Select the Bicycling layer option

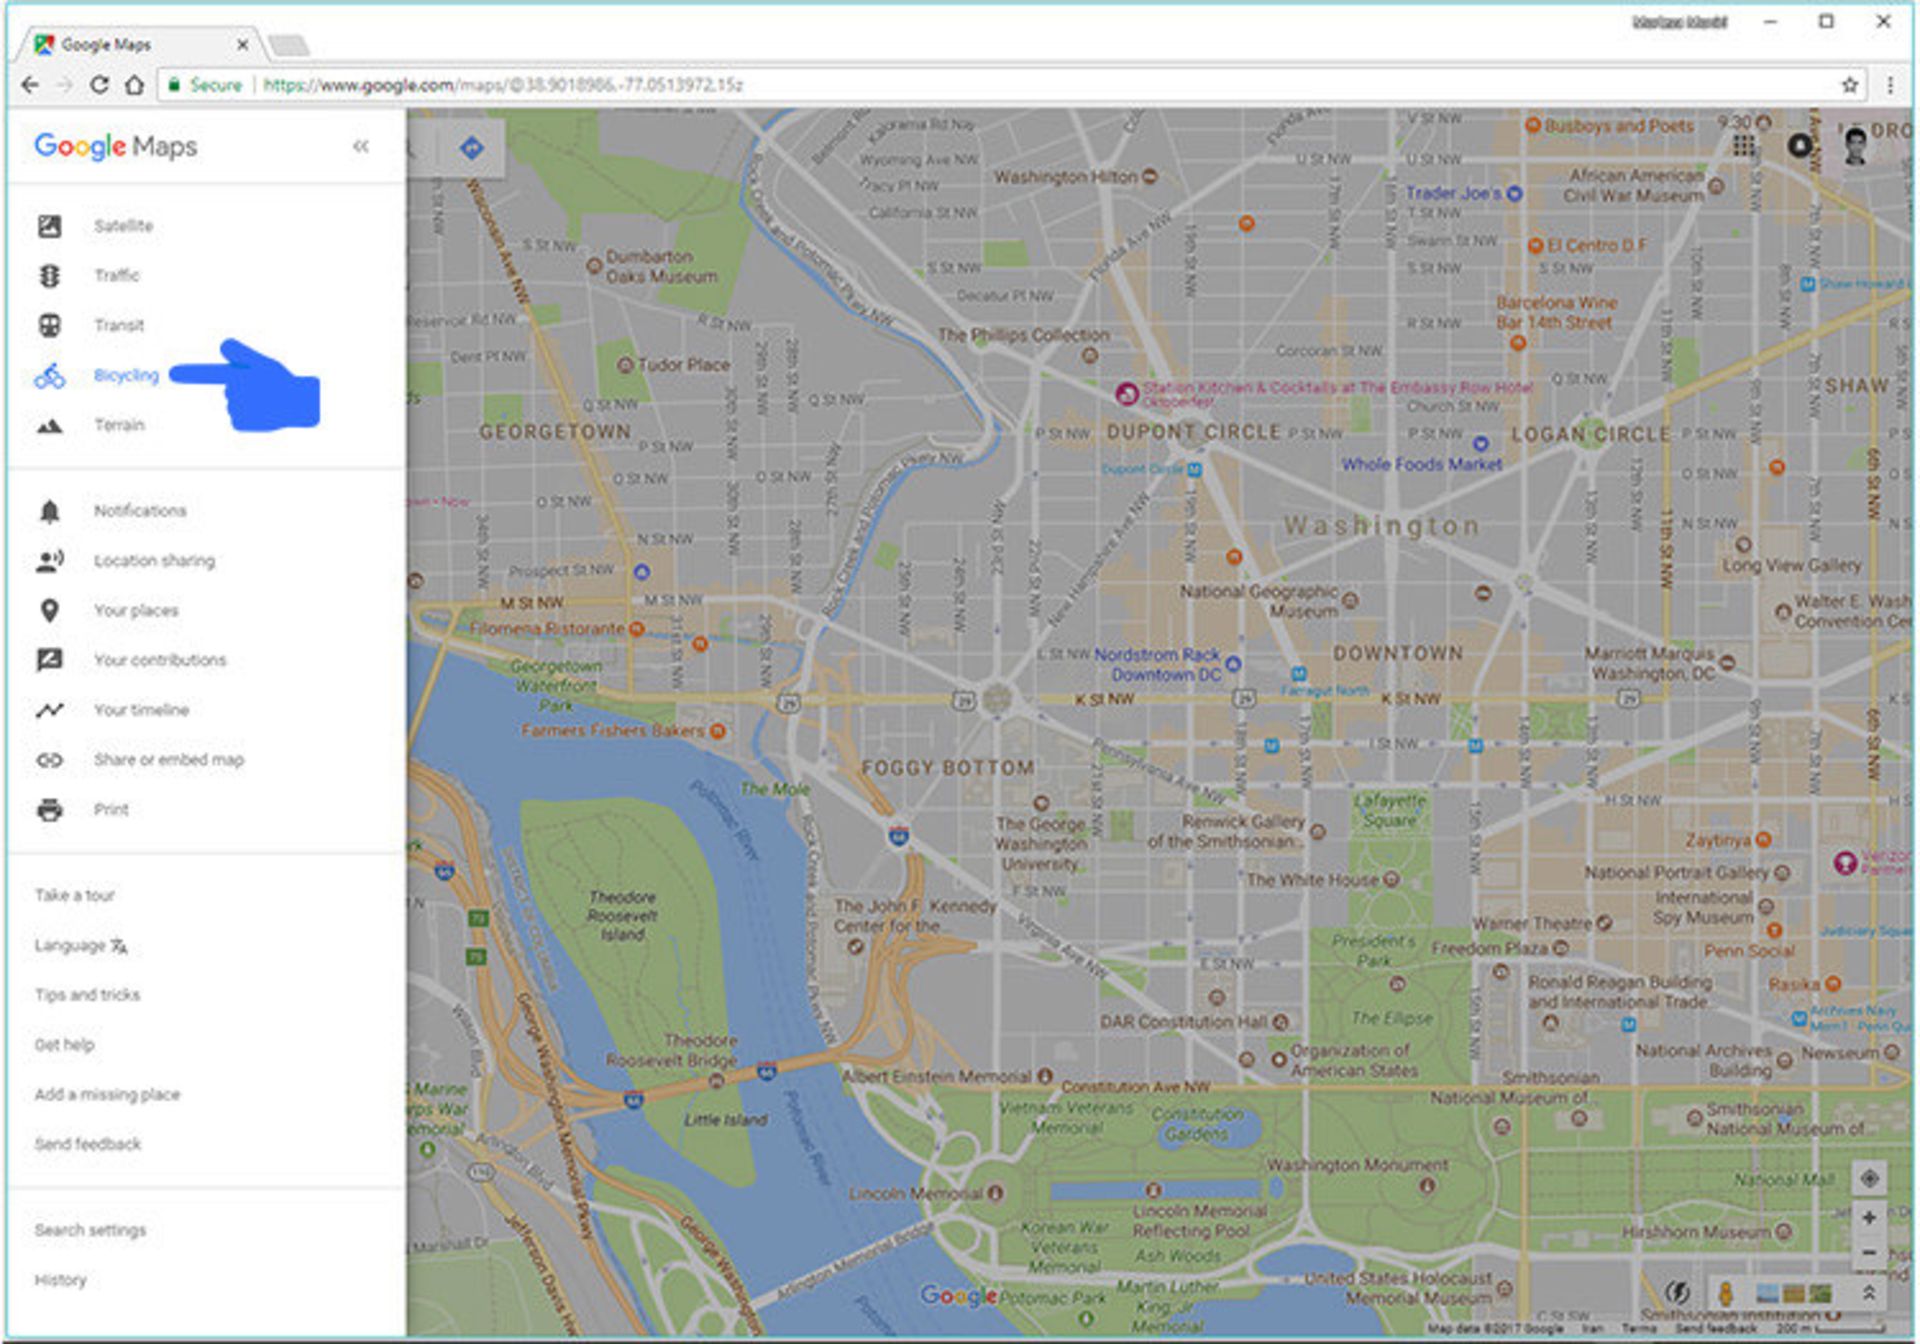point(126,375)
